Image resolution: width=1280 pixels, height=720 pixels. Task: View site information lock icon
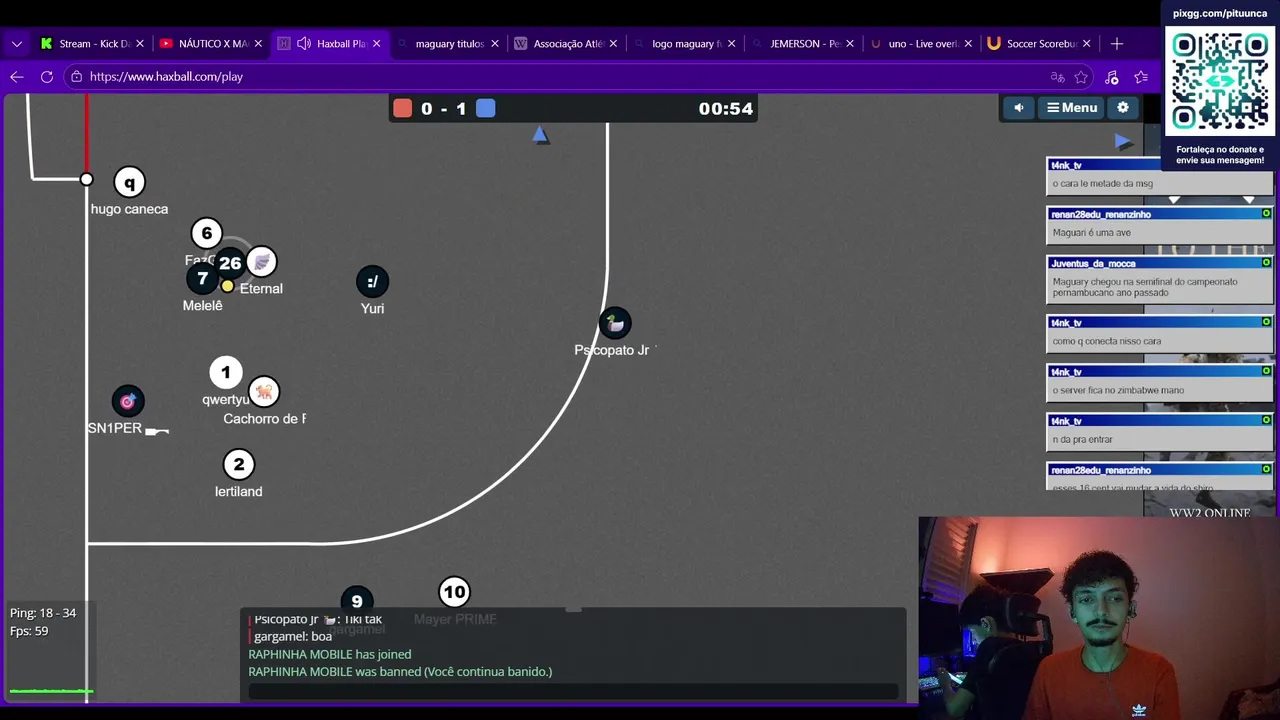76,77
